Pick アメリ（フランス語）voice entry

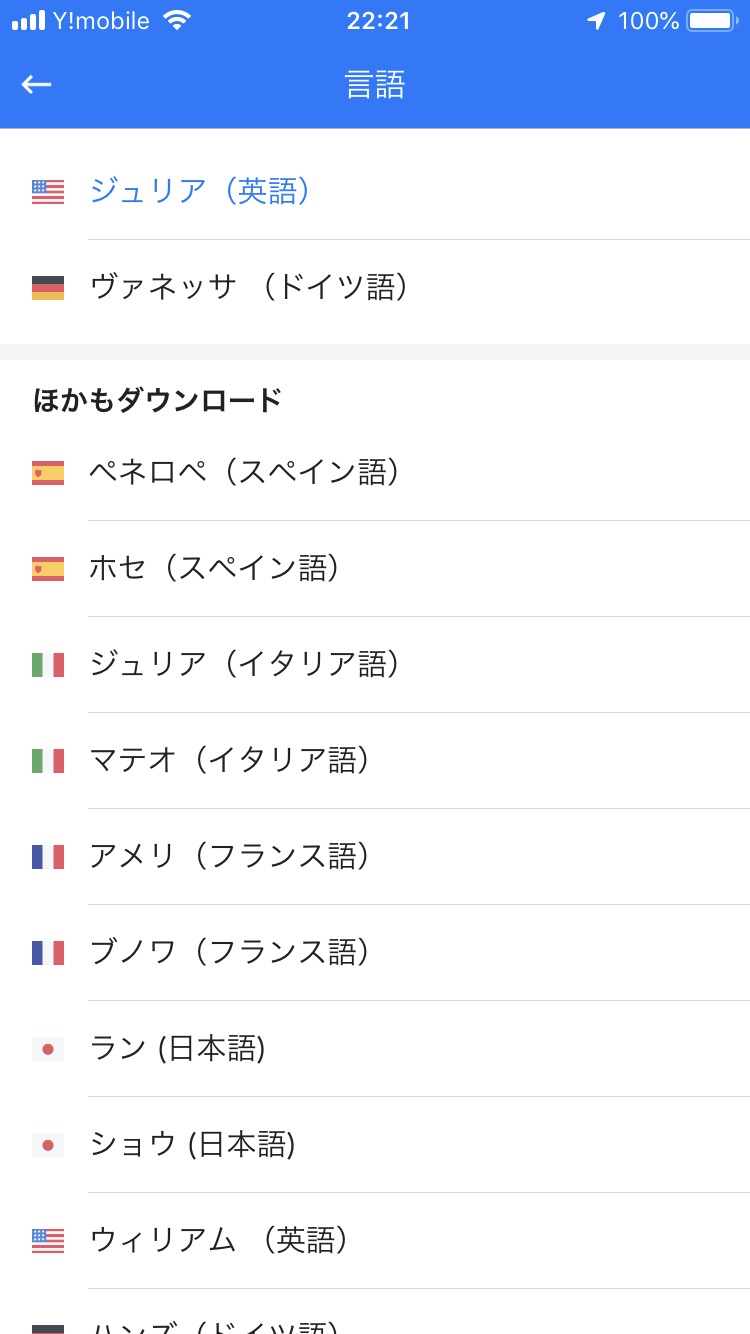point(230,856)
